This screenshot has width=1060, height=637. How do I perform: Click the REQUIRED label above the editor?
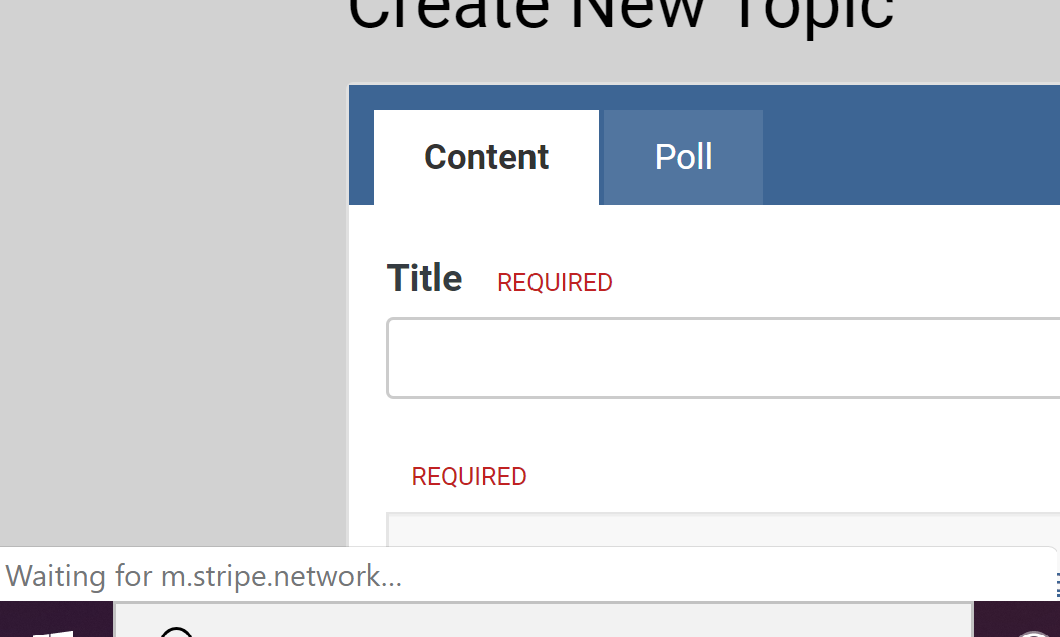pyautogui.click(x=468, y=477)
